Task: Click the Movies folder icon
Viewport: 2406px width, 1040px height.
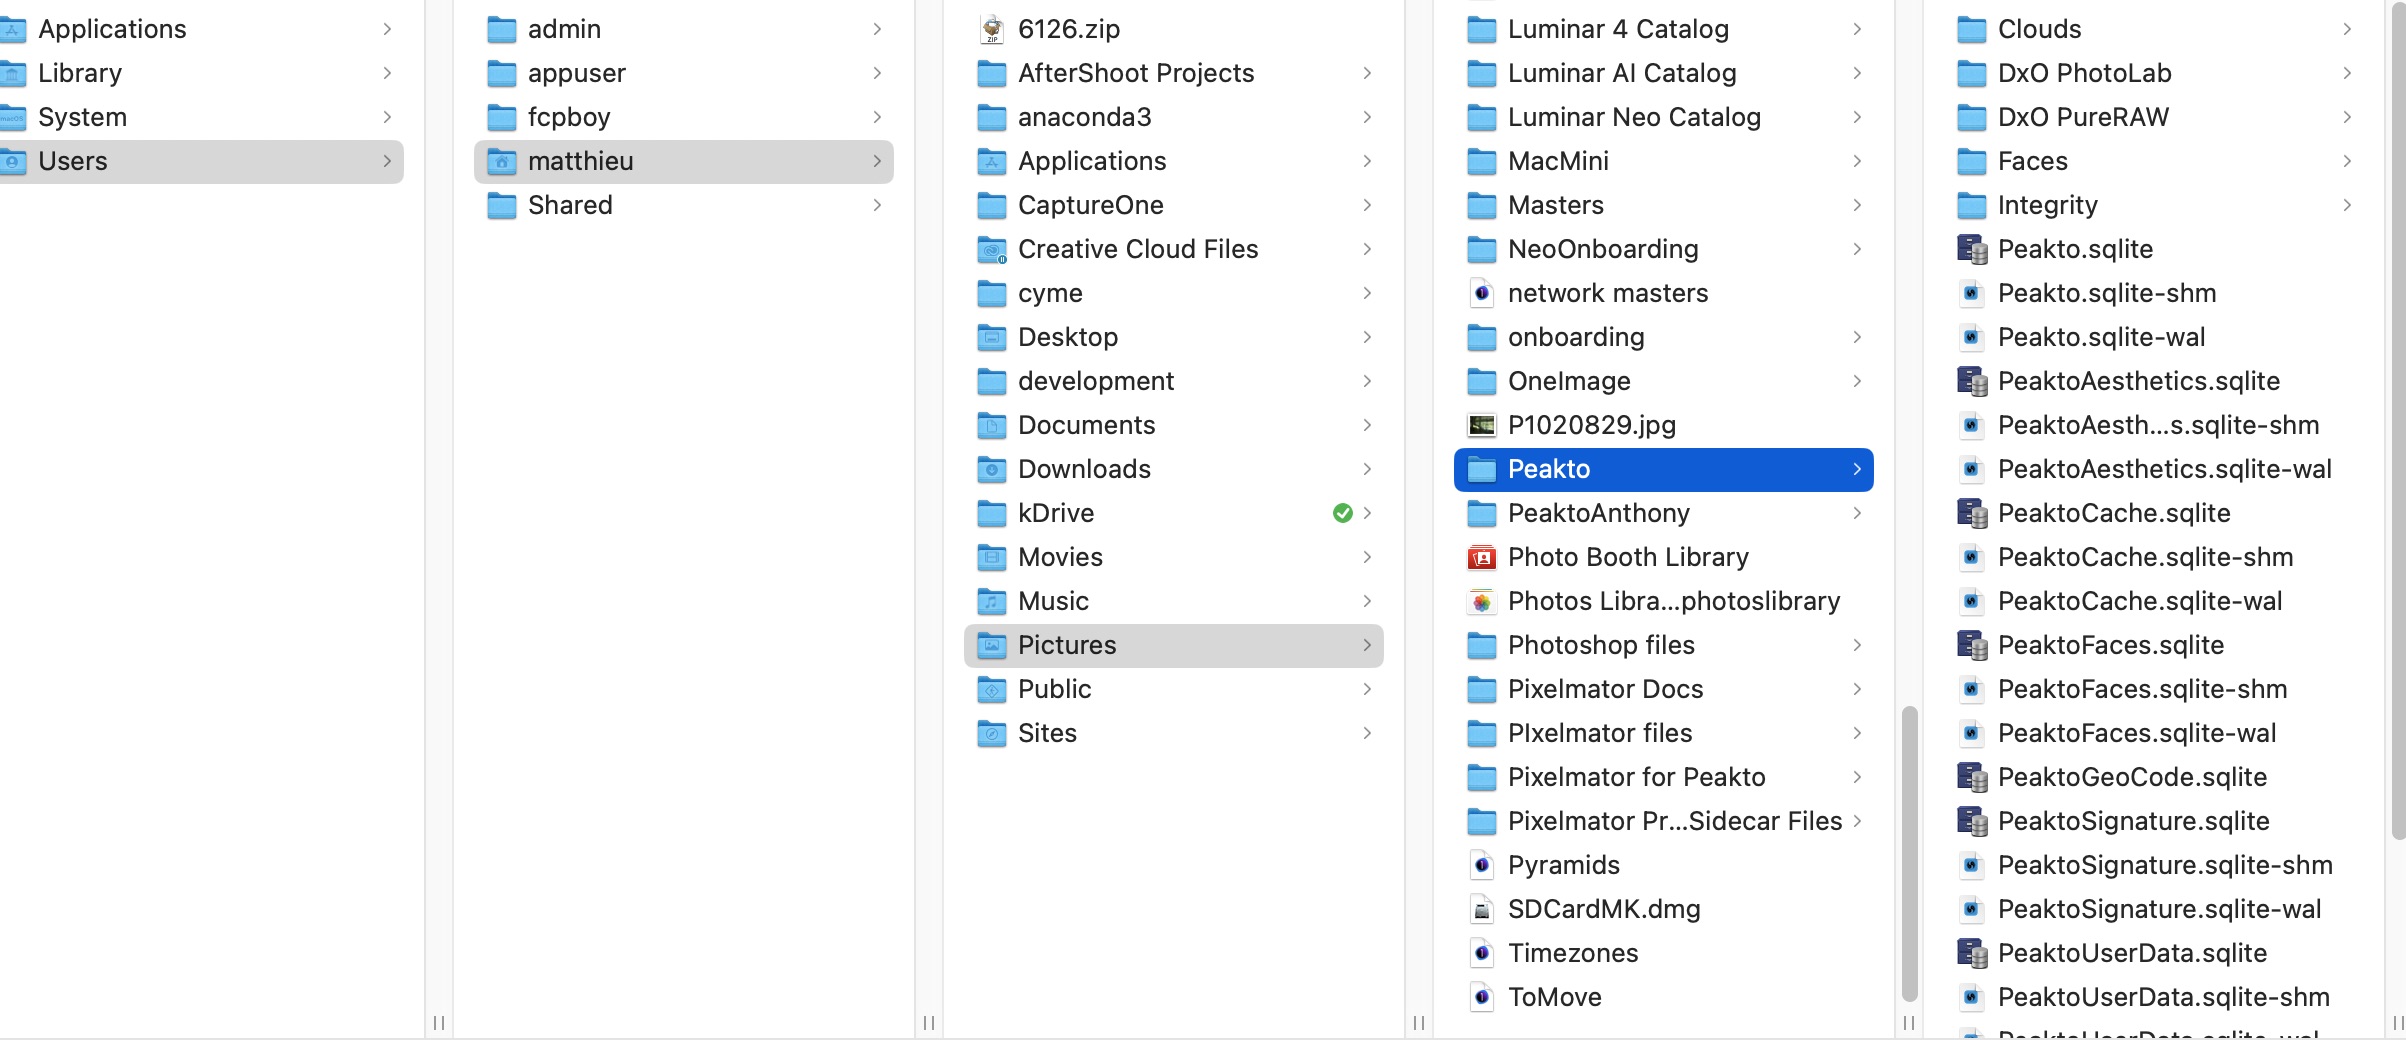Action: [x=991, y=557]
